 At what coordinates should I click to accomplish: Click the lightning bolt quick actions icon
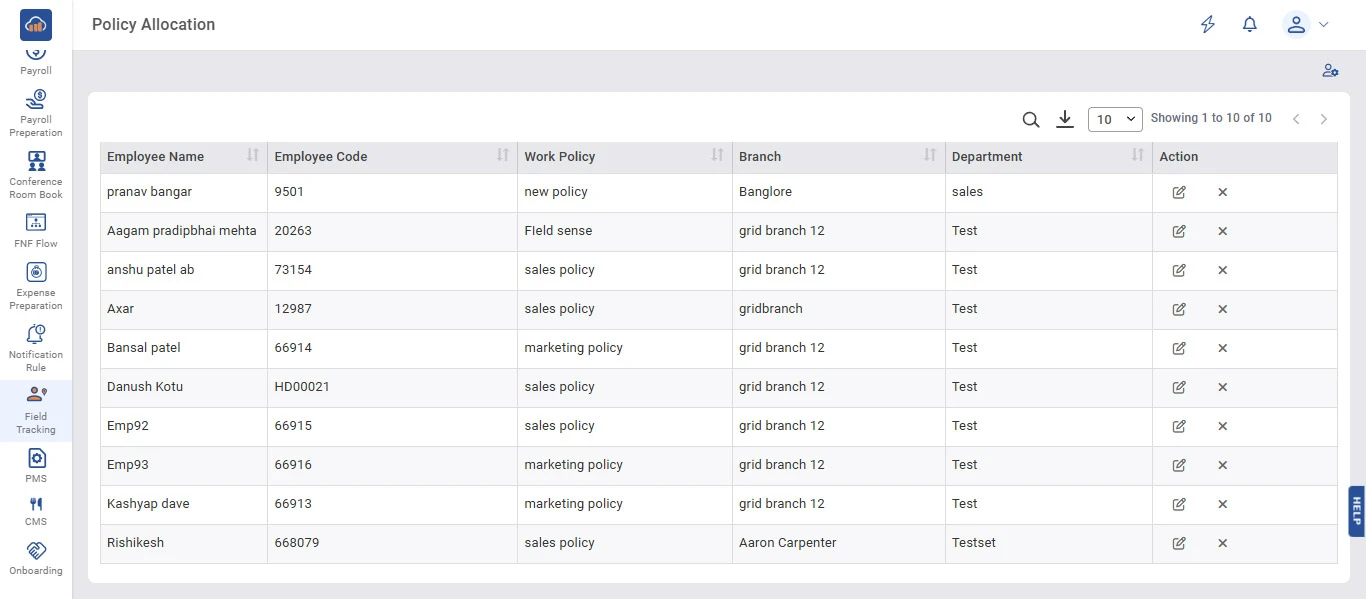[x=1208, y=25]
